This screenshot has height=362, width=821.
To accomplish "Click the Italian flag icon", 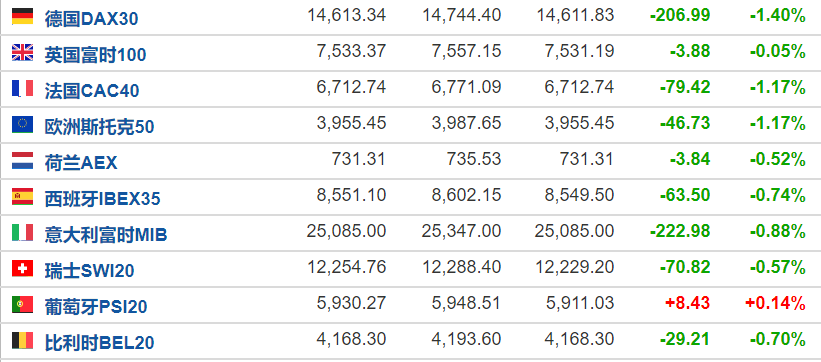I will coord(23,232).
